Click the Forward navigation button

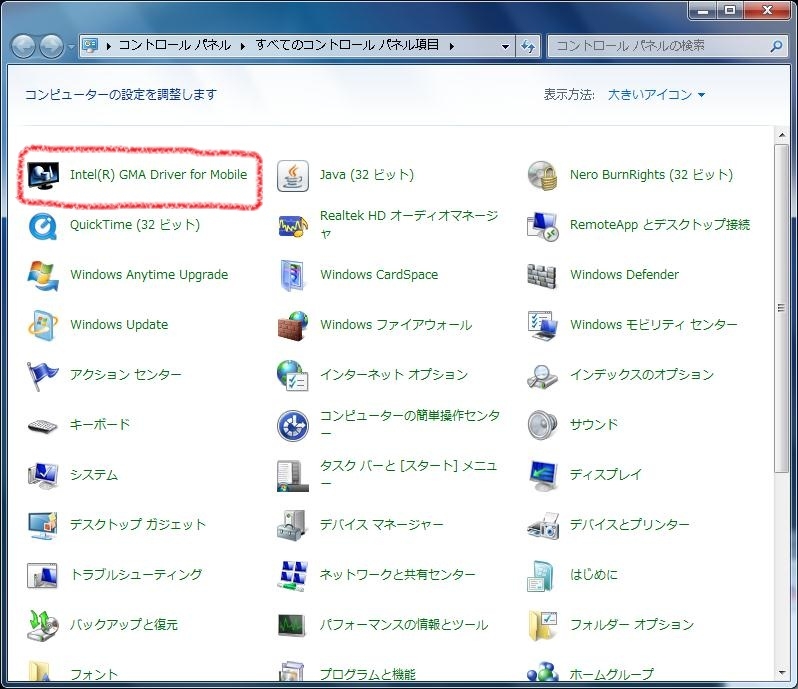pyautogui.click(x=52, y=47)
